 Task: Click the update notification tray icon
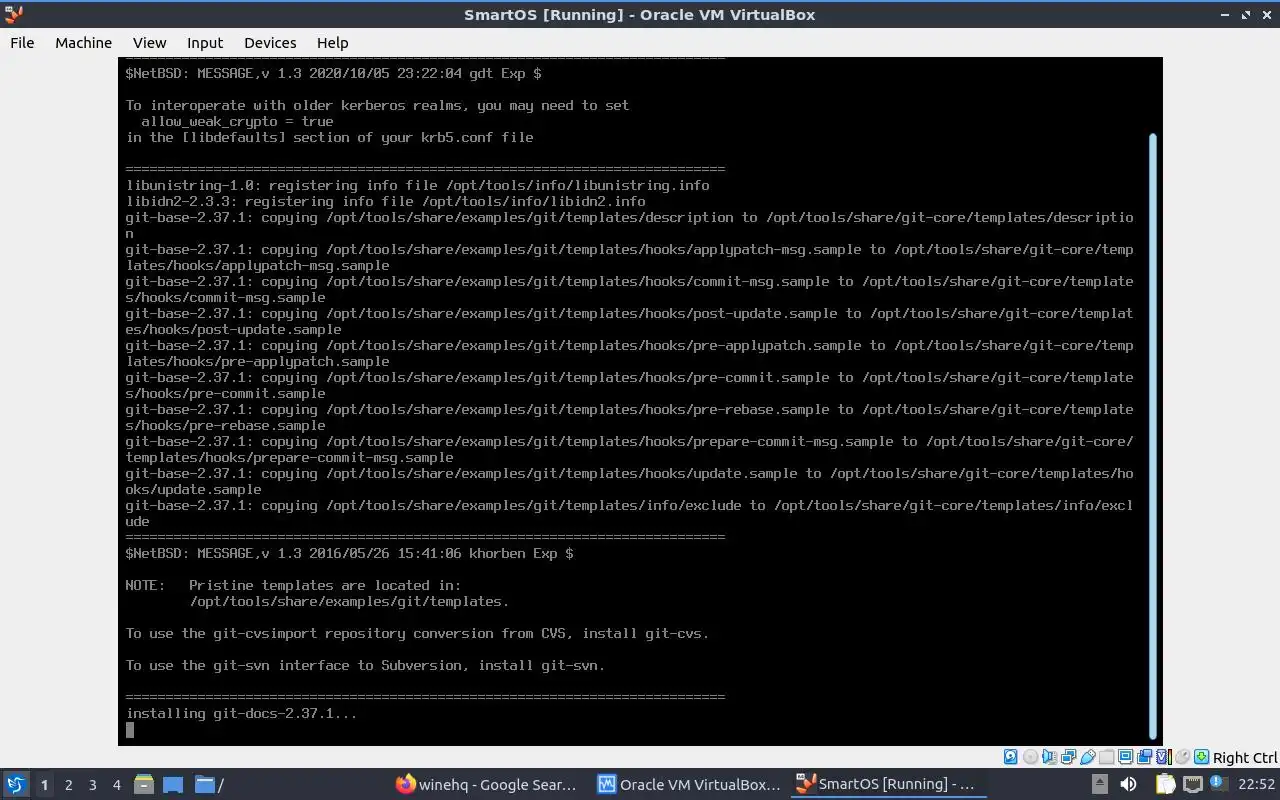[x=1219, y=783]
